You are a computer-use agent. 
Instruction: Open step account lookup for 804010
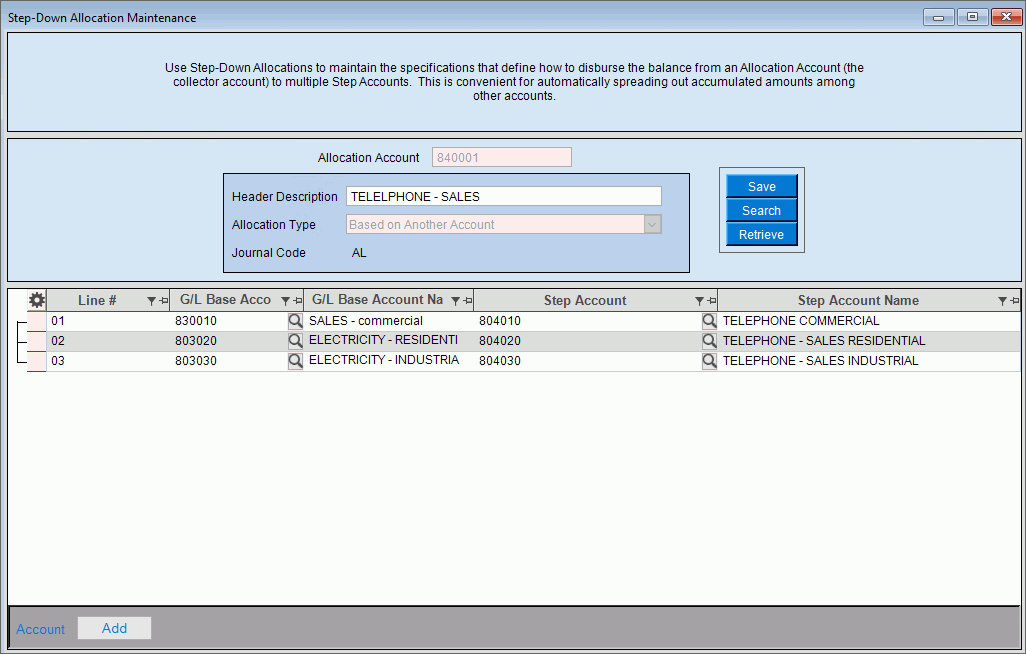(709, 321)
